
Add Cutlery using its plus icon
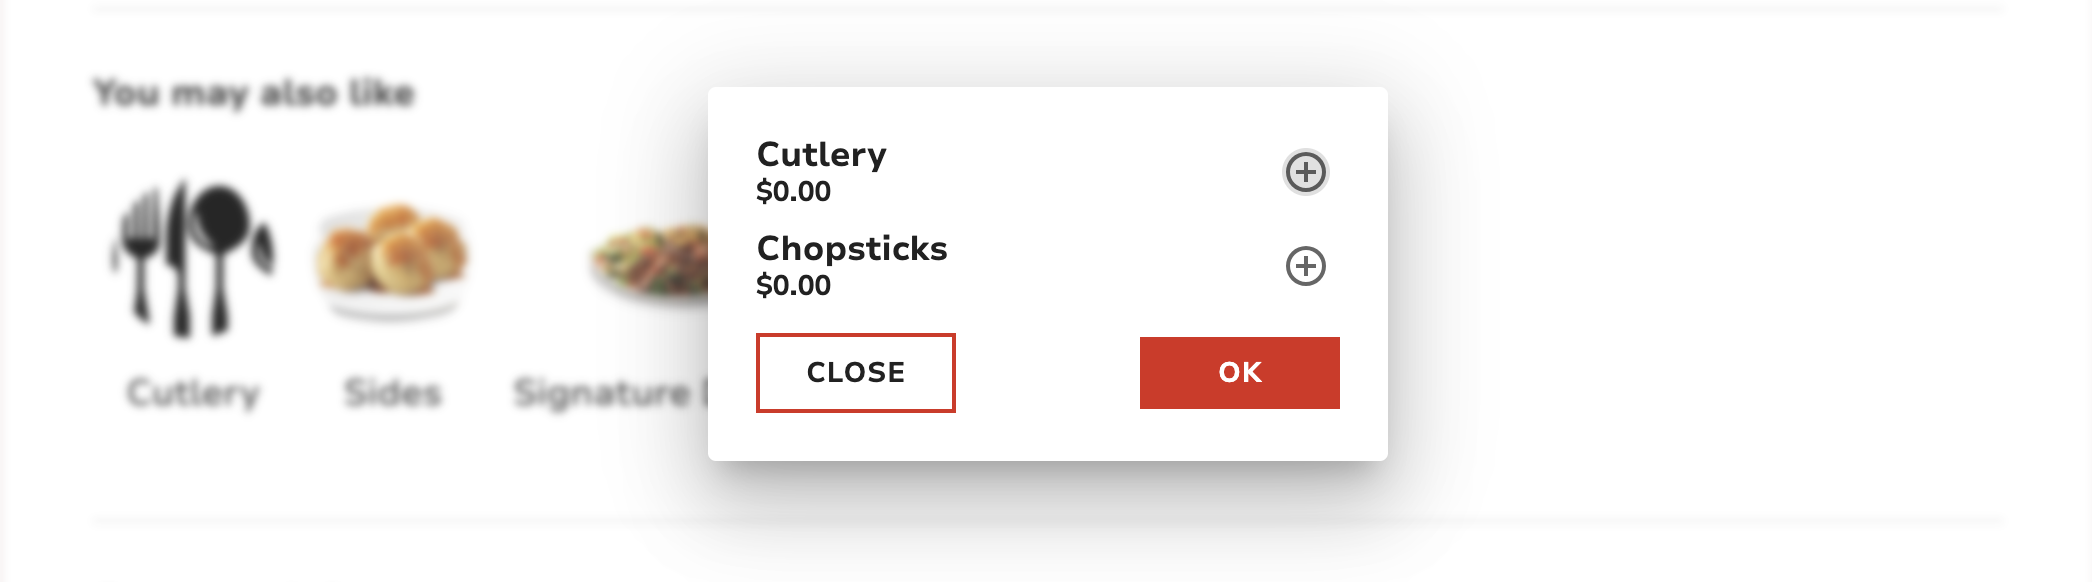1305,172
